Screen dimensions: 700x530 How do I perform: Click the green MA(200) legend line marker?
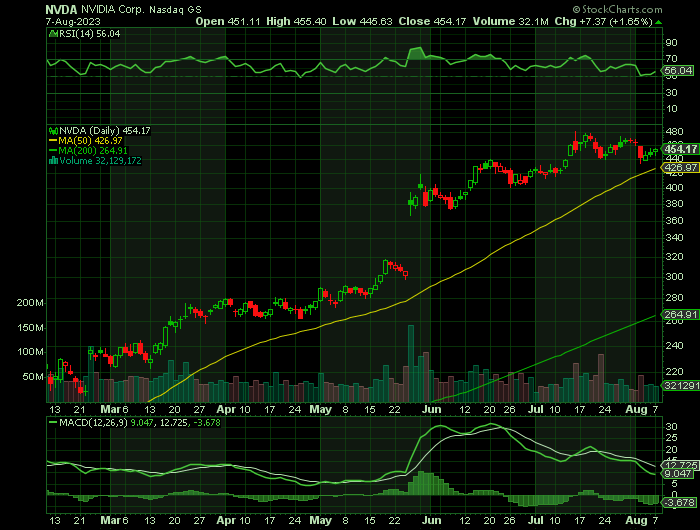coord(53,151)
